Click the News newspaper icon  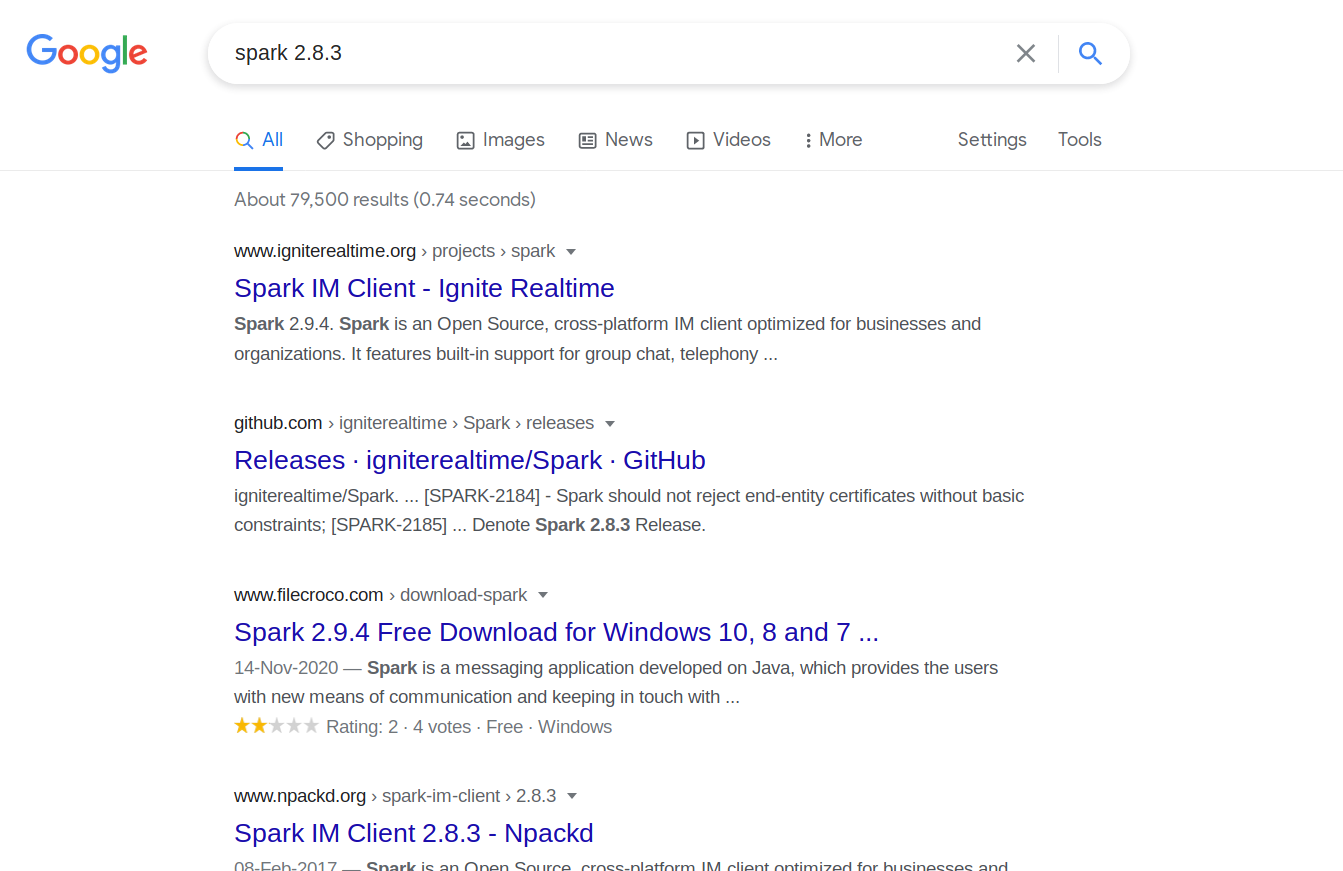pyautogui.click(x=588, y=141)
